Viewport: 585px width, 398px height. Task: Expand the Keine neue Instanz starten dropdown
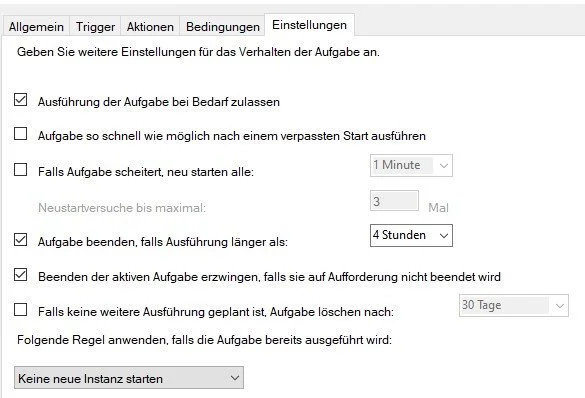click(129, 377)
